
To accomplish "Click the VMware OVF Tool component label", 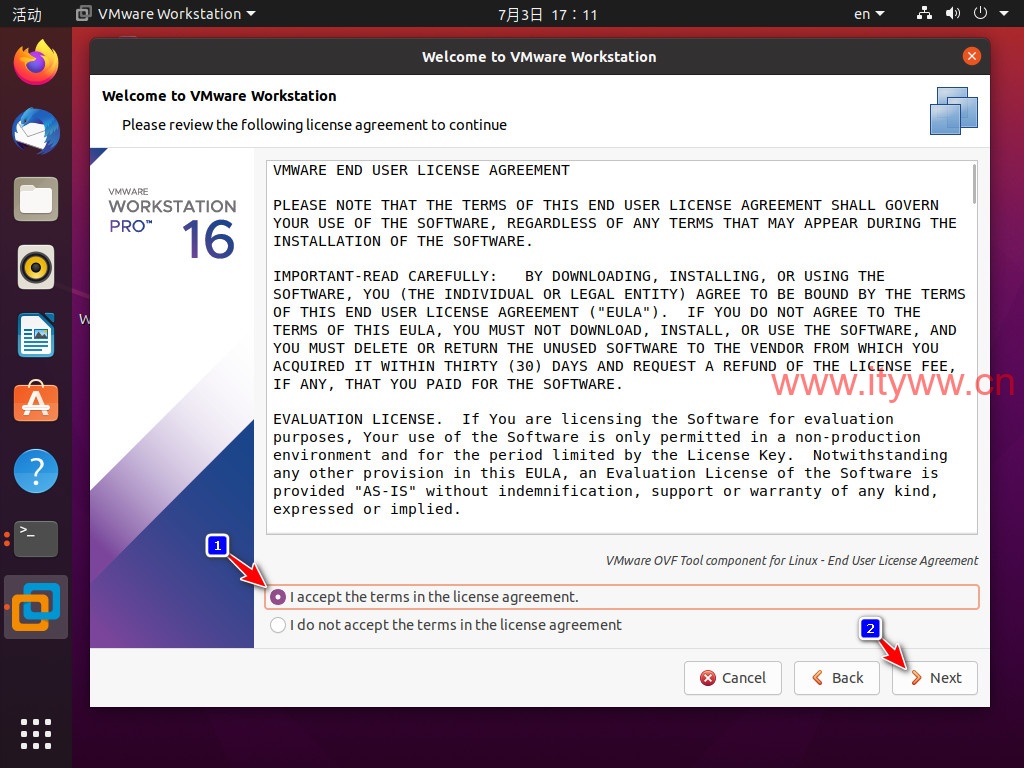I will coord(792,560).
